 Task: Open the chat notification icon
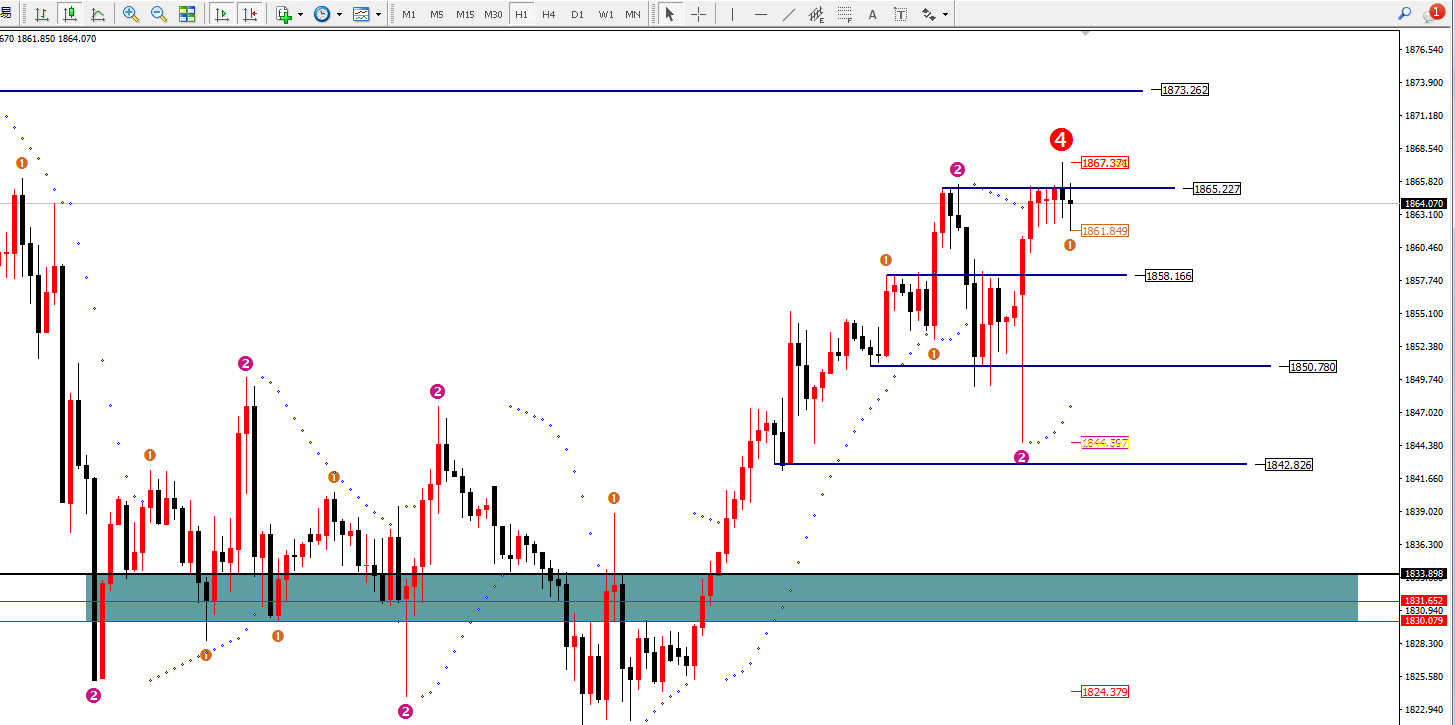pos(1433,13)
